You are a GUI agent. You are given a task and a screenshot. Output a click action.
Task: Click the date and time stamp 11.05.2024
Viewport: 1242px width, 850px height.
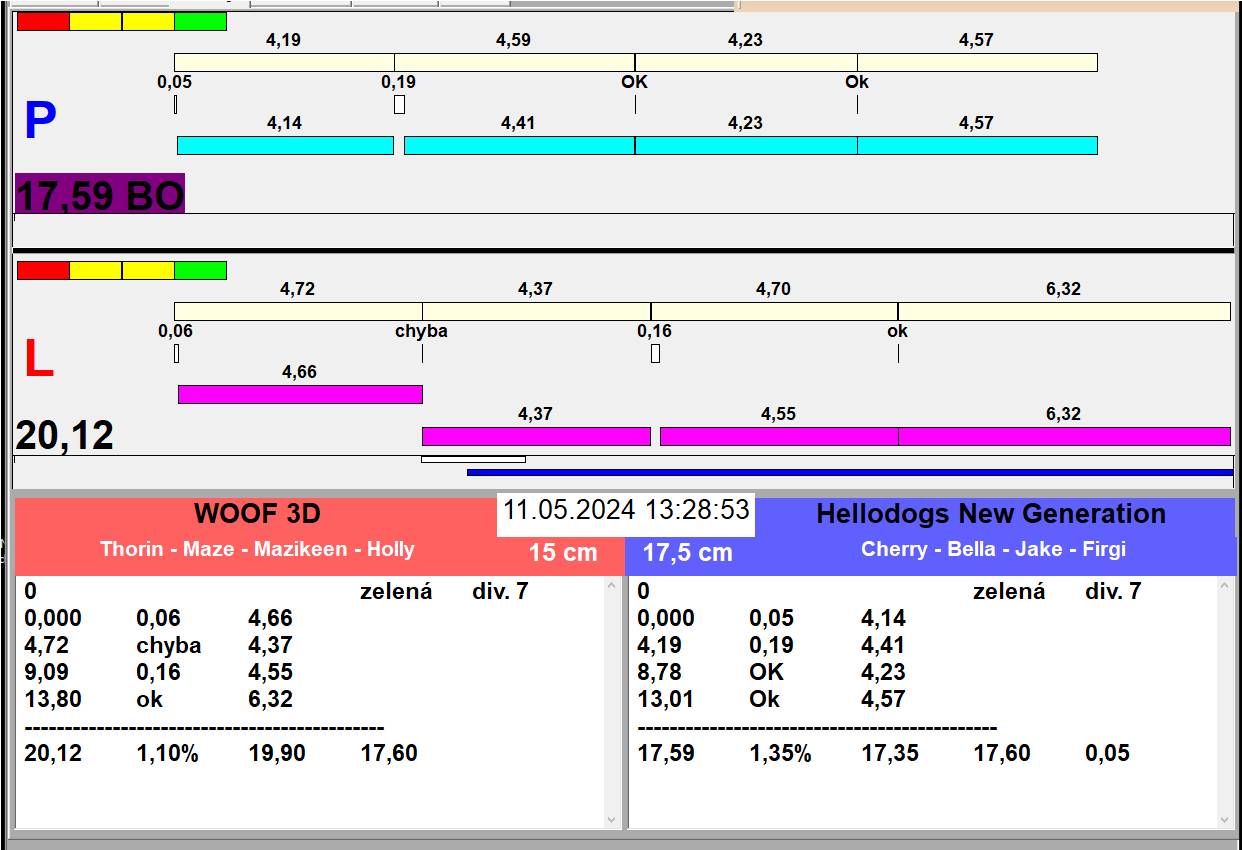click(626, 510)
